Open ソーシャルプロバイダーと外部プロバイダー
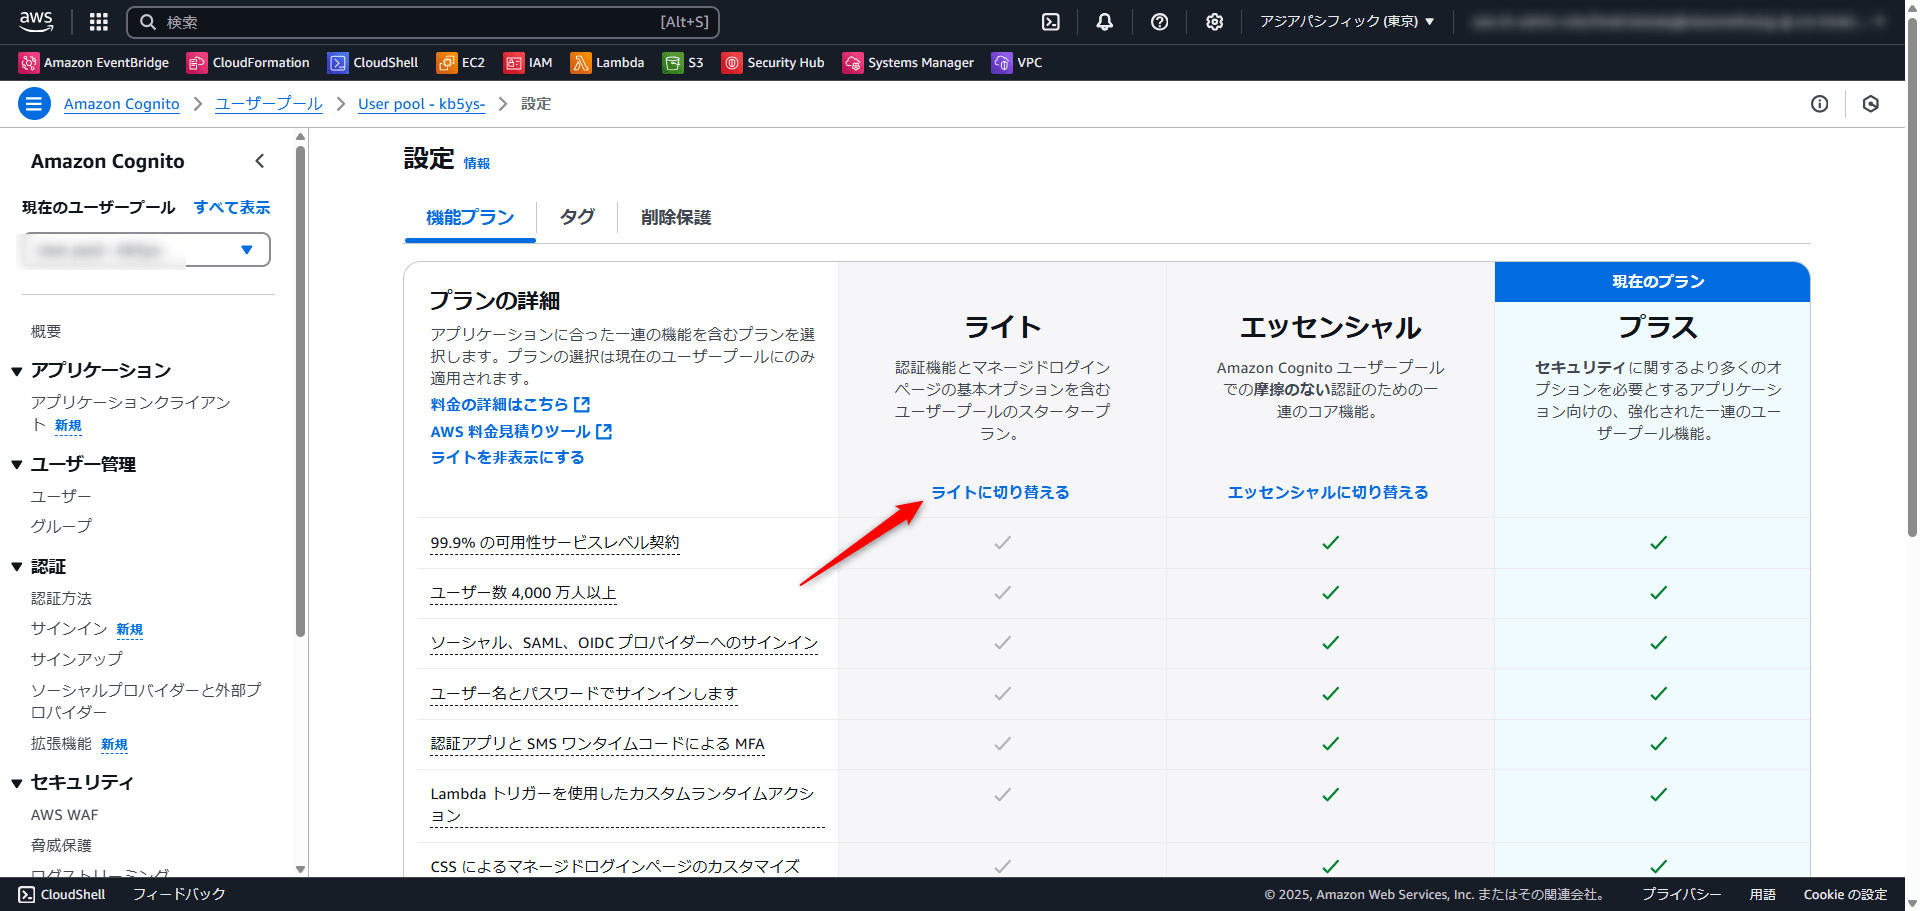Viewport: 1920px width, 911px height. click(x=146, y=701)
